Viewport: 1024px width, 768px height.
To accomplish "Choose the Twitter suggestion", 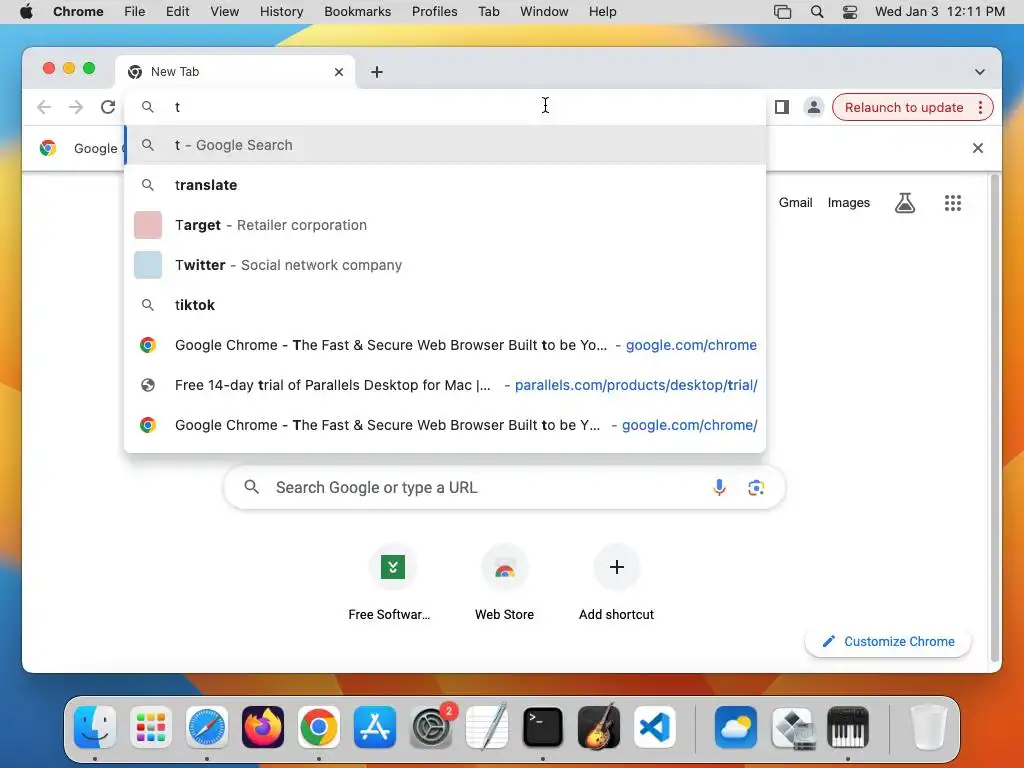I will tap(445, 264).
